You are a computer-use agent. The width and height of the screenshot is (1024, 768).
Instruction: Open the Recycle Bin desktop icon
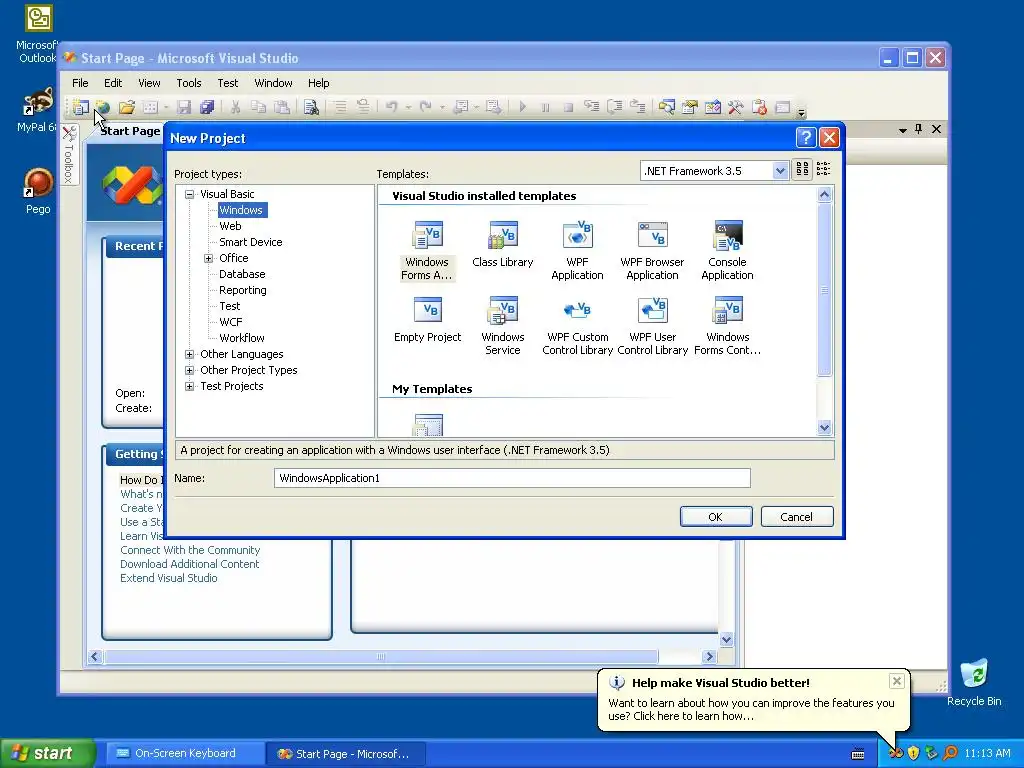pyautogui.click(x=974, y=682)
